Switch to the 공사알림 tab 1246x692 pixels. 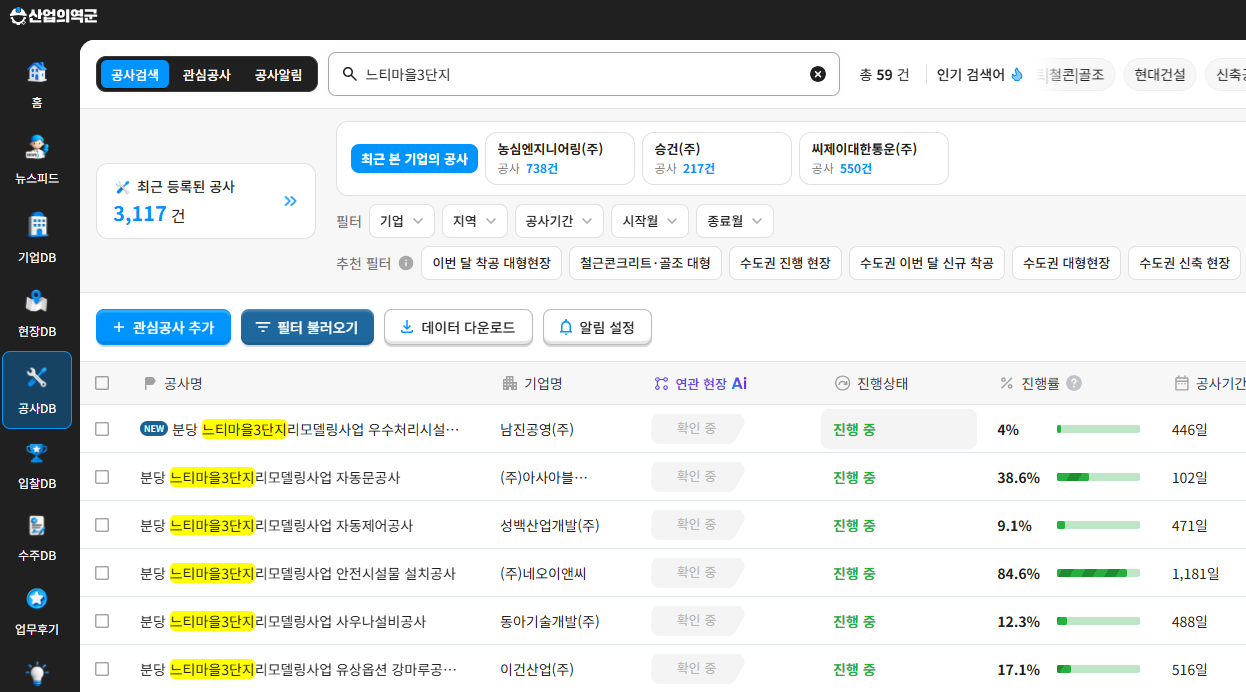click(x=278, y=74)
